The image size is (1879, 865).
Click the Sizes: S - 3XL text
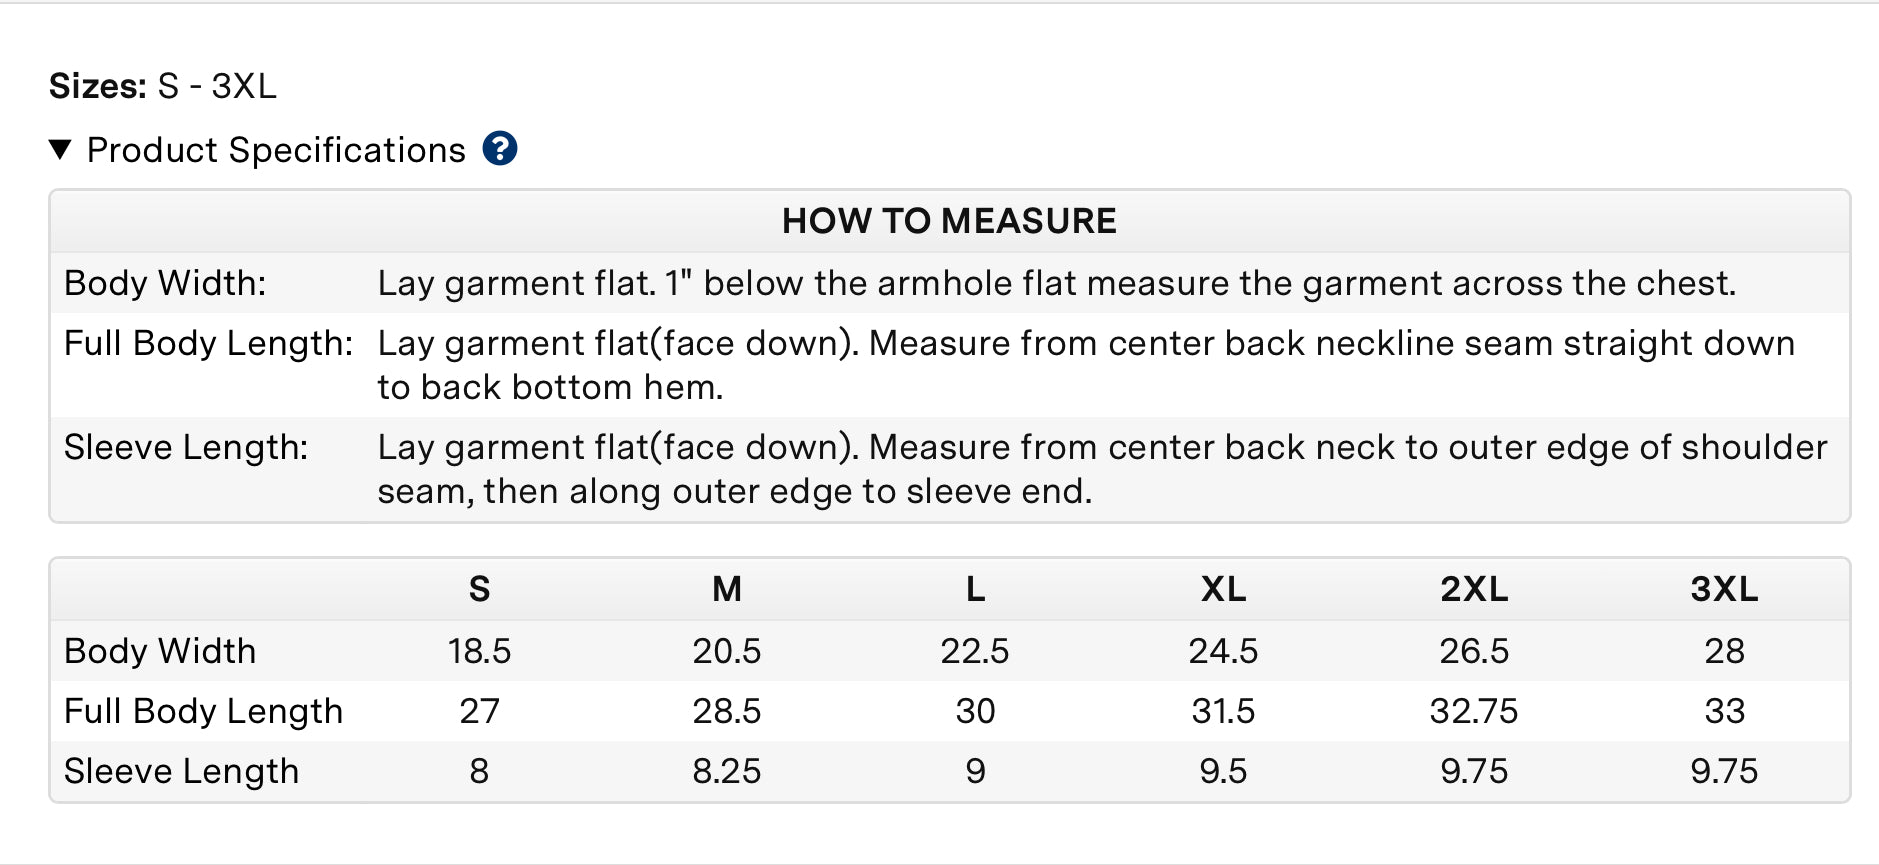point(163,86)
